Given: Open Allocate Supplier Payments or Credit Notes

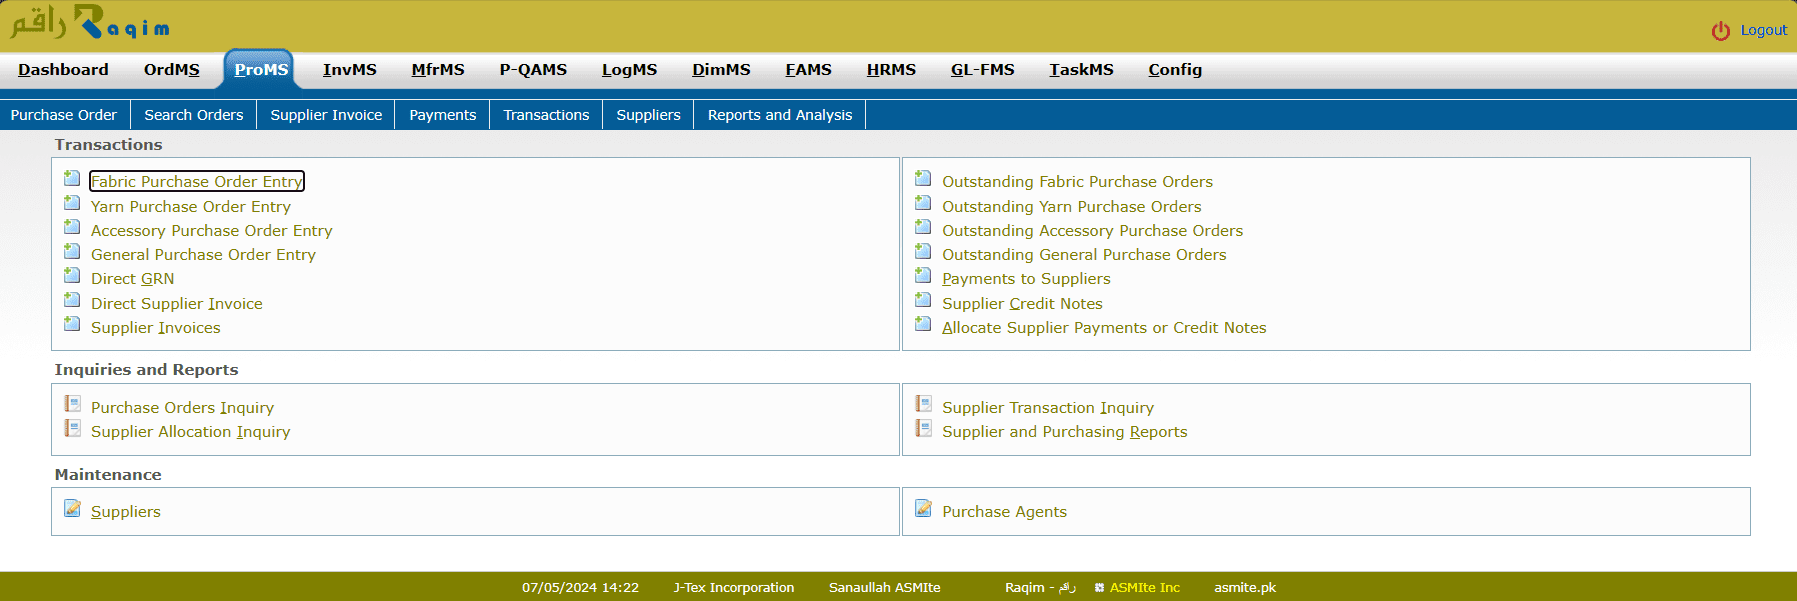Looking at the screenshot, I should (x=1104, y=328).
